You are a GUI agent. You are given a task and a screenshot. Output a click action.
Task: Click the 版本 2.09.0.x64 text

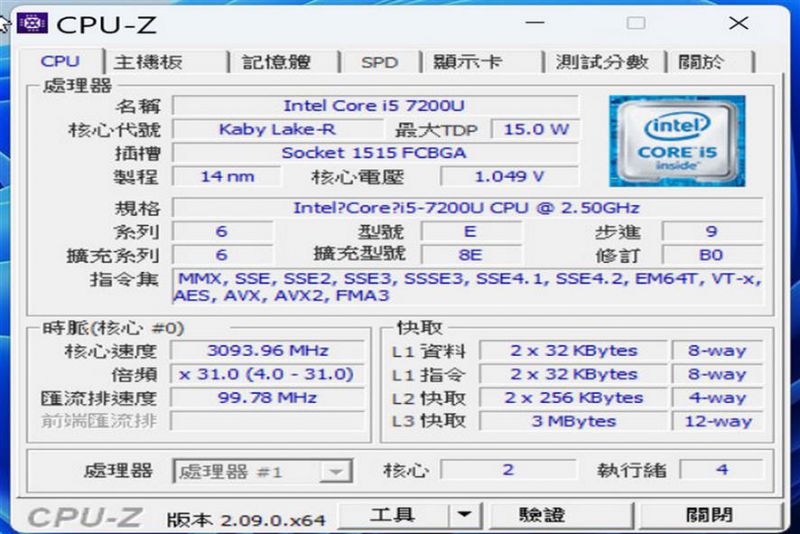pos(246,520)
